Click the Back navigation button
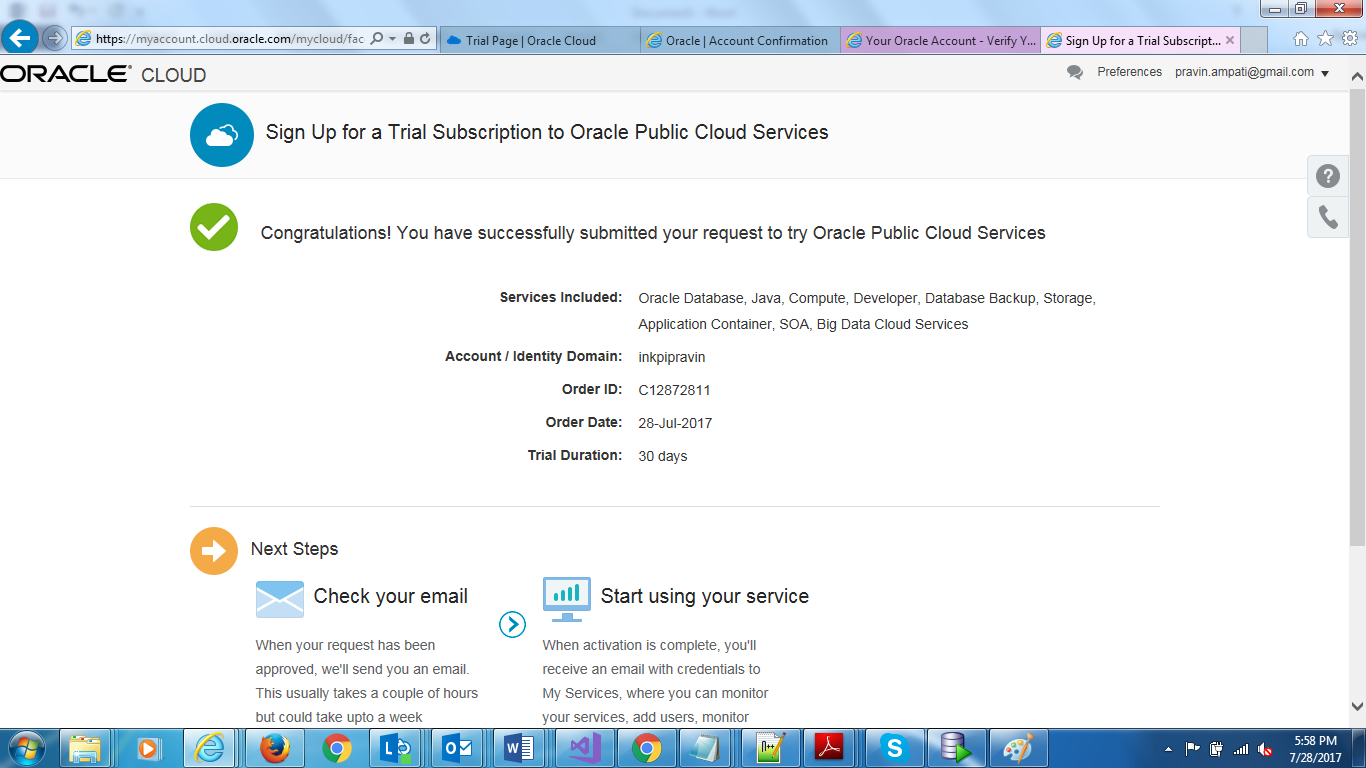Screen dimensions: 1366x768 pyautogui.click(x=20, y=38)
